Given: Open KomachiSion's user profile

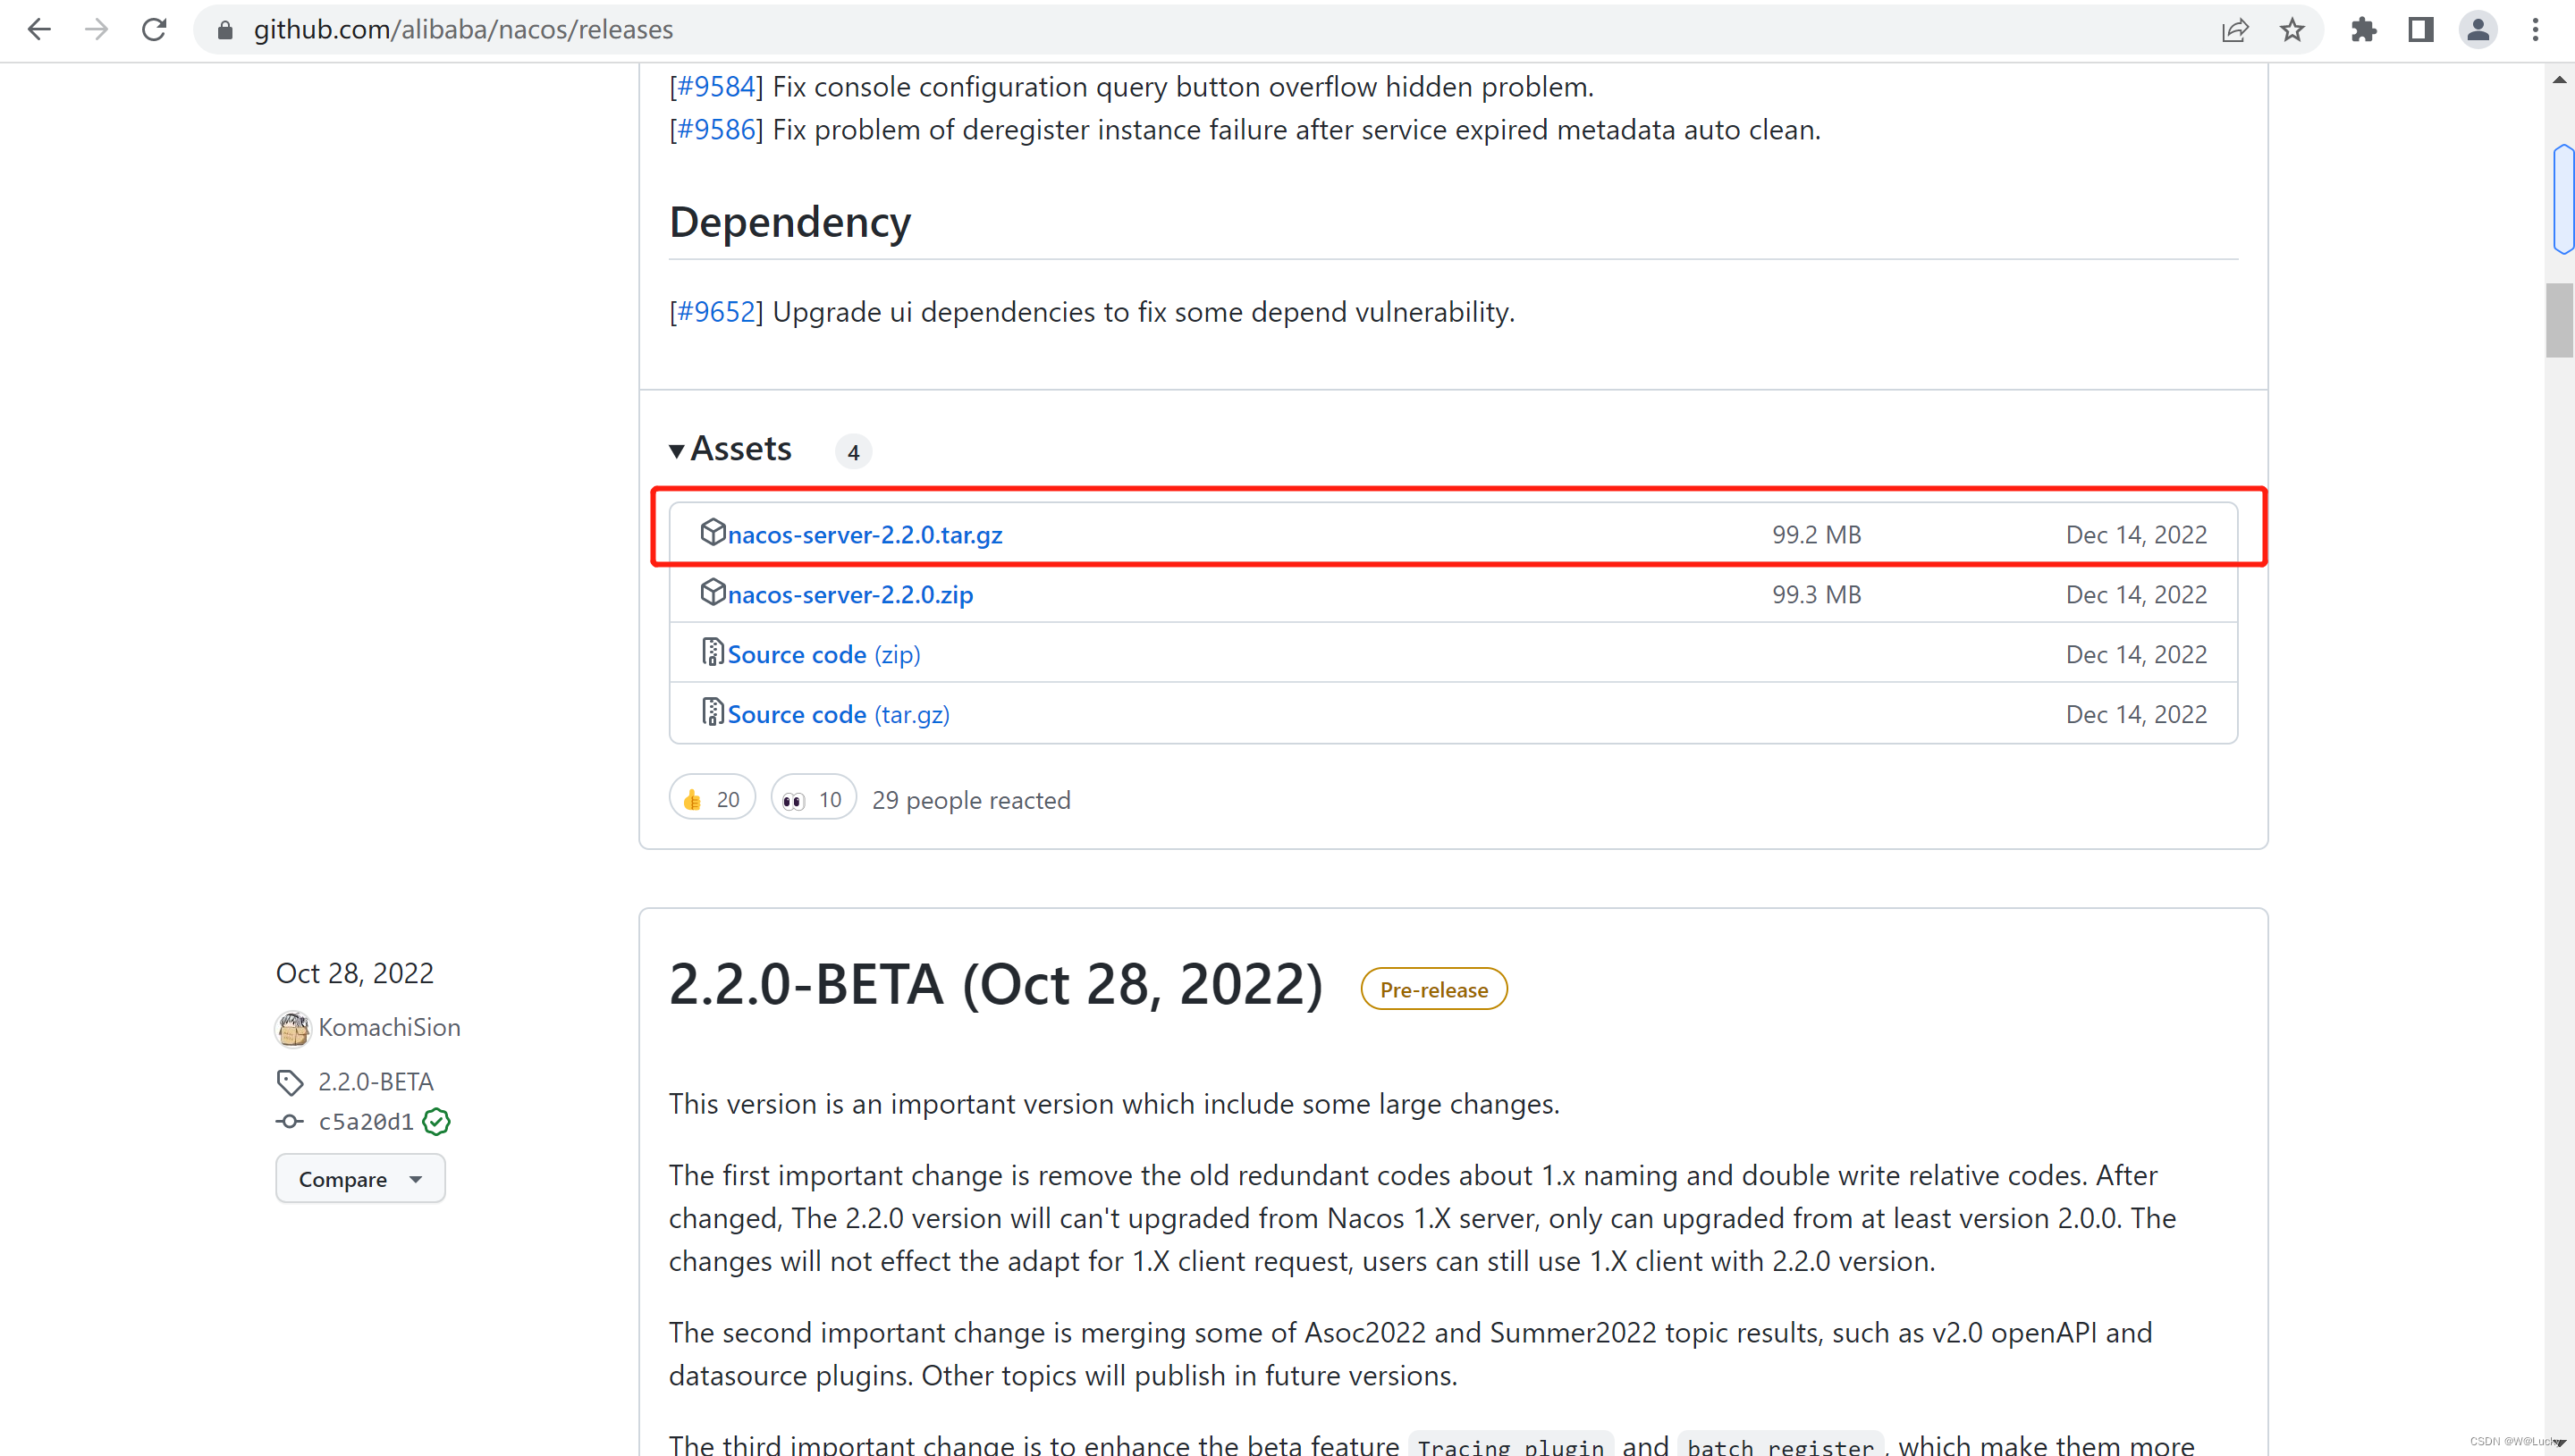Looking at the screenshot, I should (389, 1027).
